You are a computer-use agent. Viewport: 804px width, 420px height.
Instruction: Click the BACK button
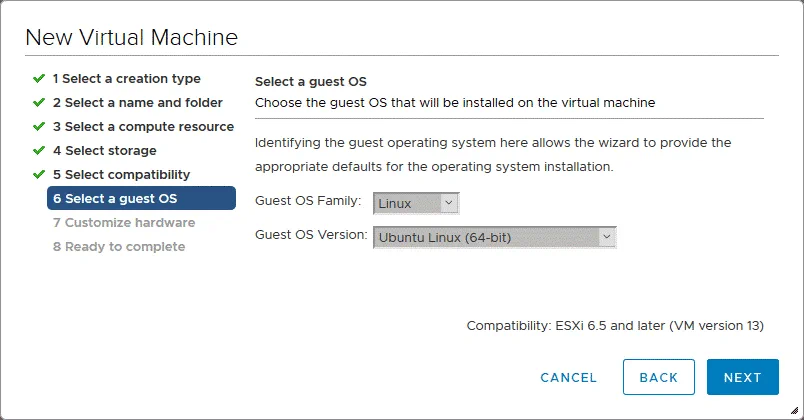(658, 377)
